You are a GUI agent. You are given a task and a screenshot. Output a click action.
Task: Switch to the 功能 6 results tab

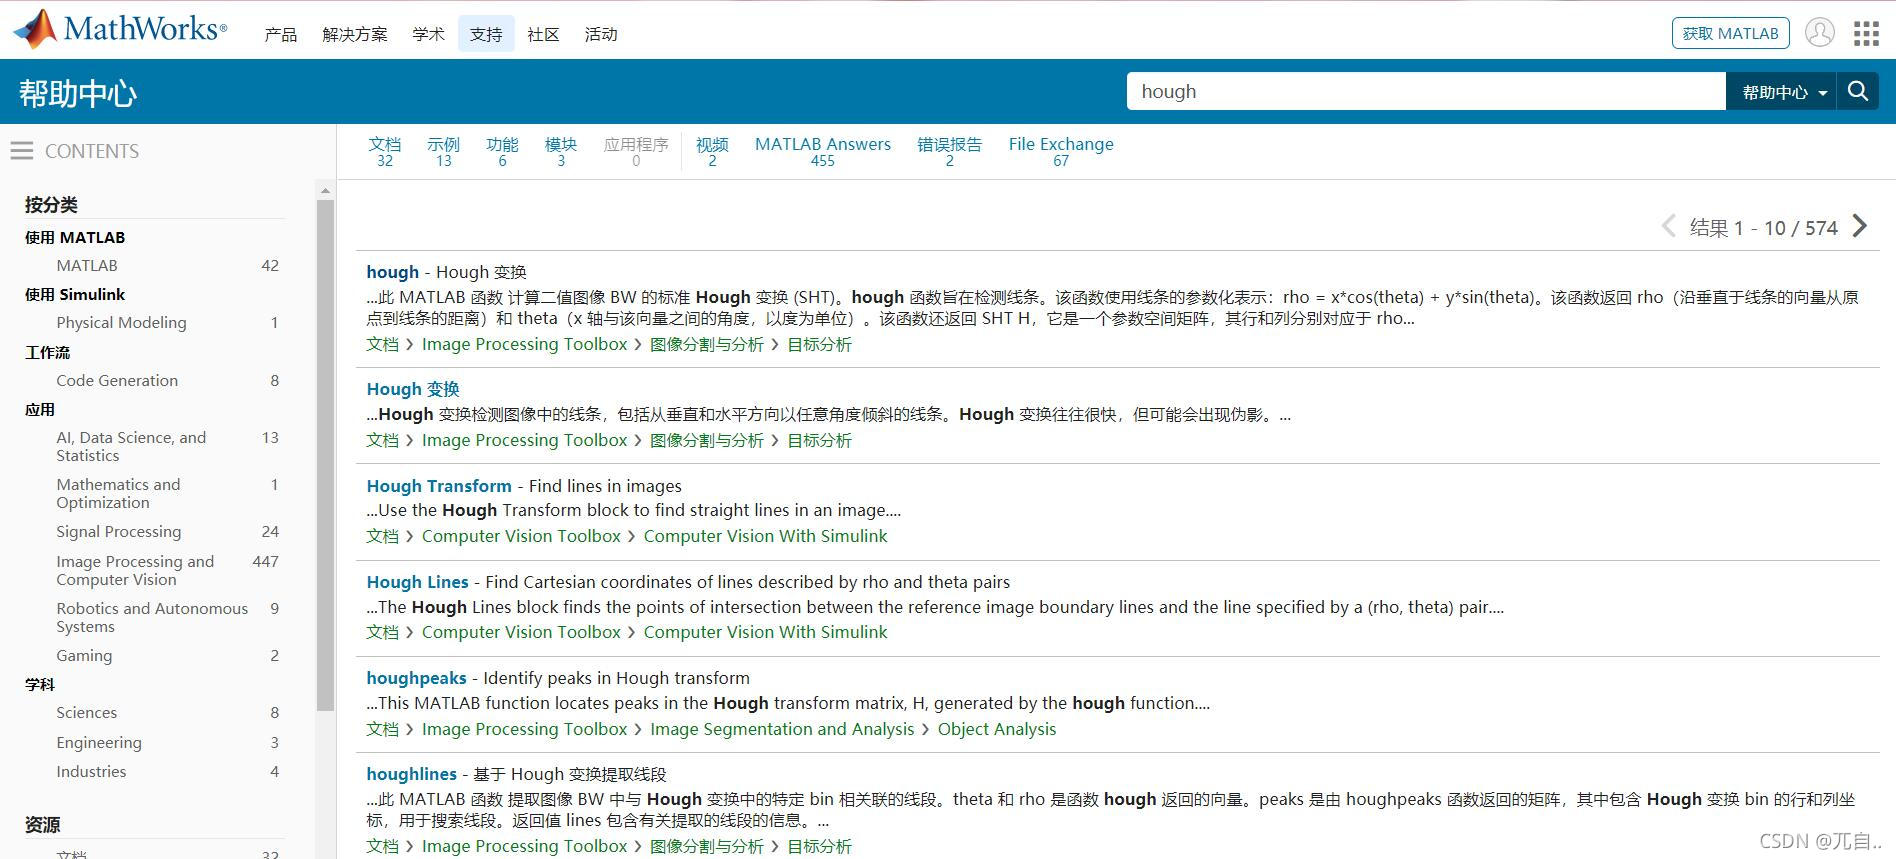(x=502, y=152)
